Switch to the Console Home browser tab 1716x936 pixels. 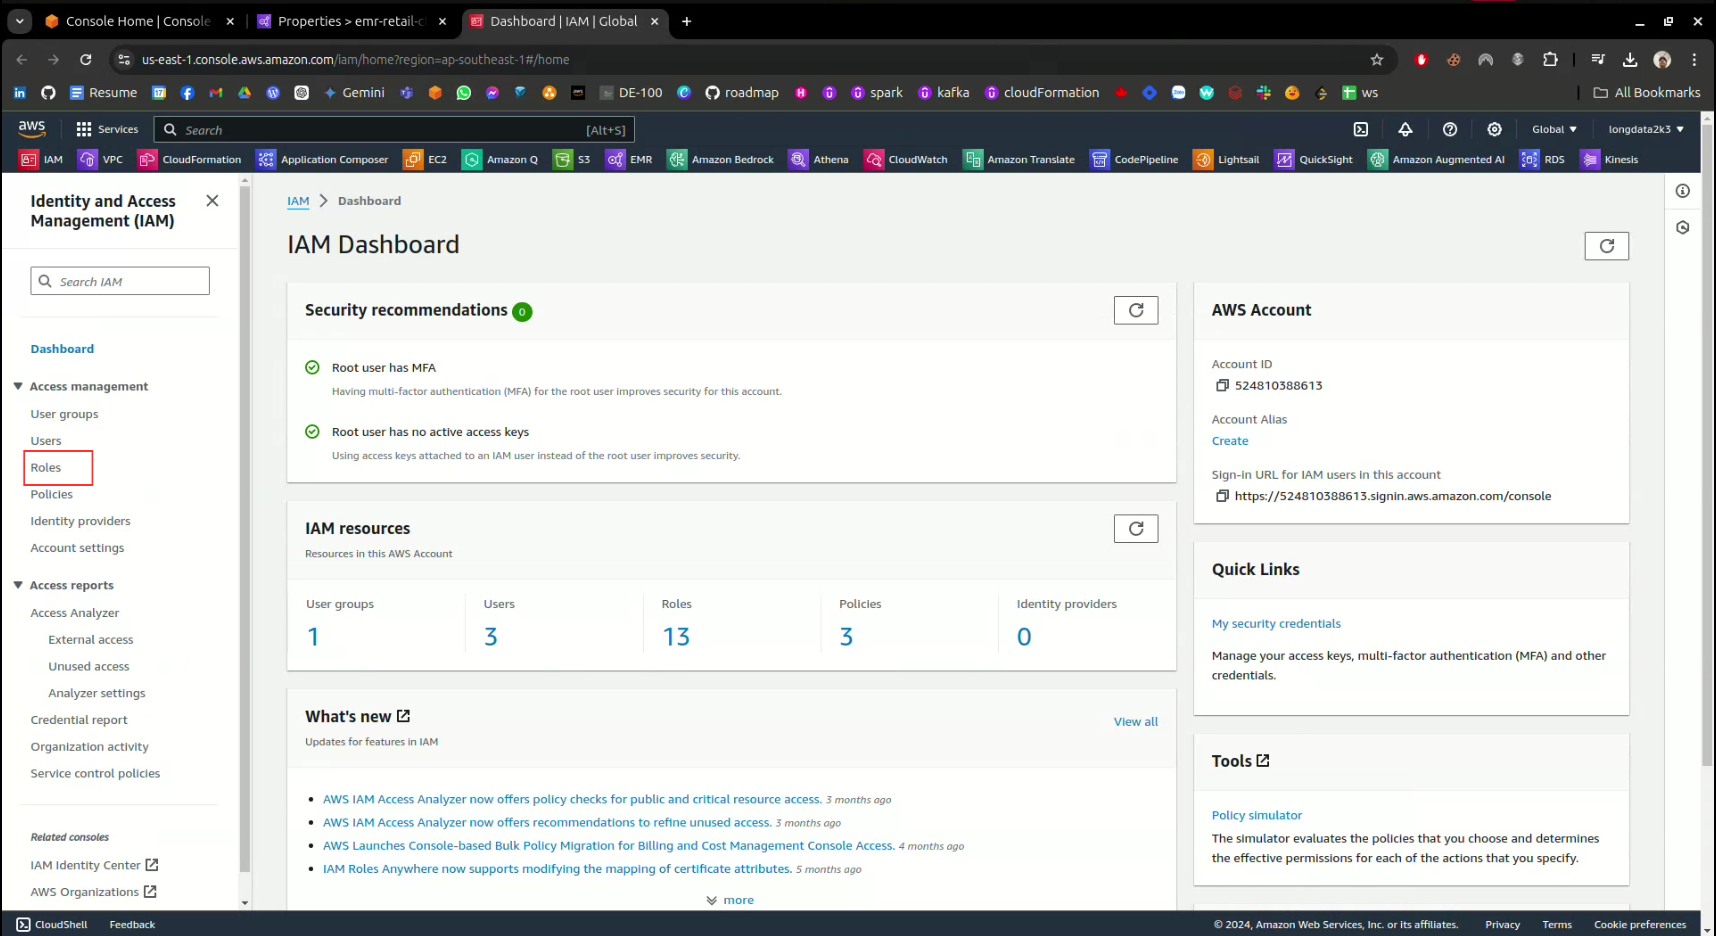click(137, 21)
